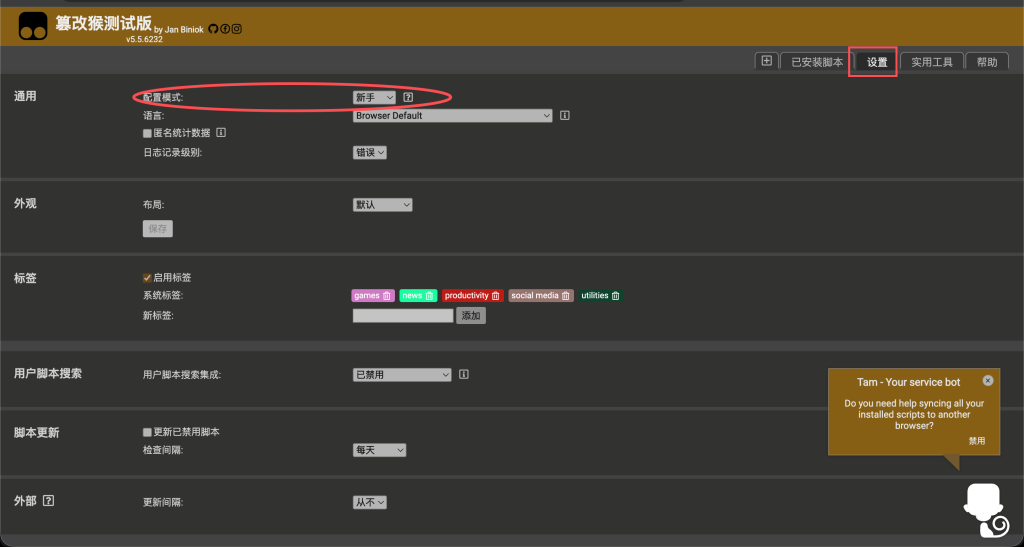Expand the 日志记录级别 dropdown
The image size is (1024, 547).
click(x=369, y=153)
